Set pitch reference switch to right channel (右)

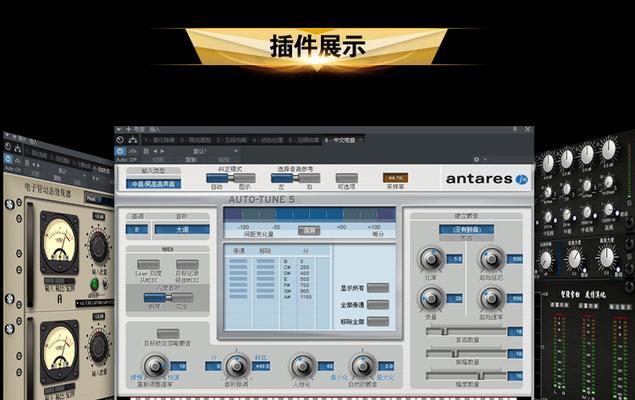point(309,178)
